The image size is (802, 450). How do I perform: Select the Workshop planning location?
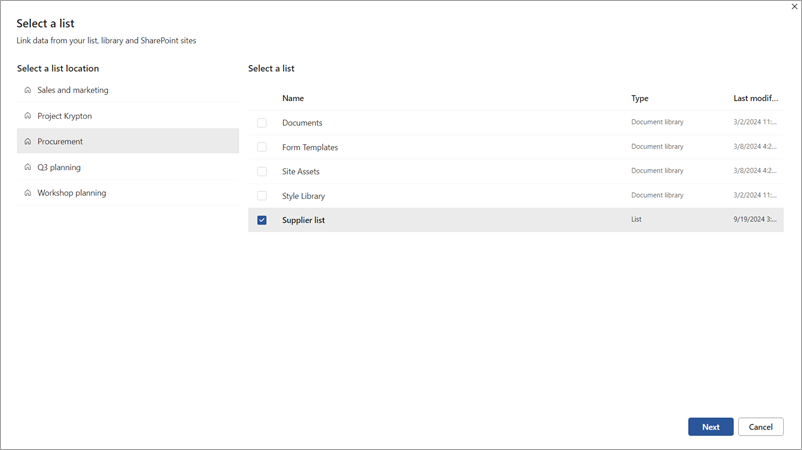tap(128, 193)
